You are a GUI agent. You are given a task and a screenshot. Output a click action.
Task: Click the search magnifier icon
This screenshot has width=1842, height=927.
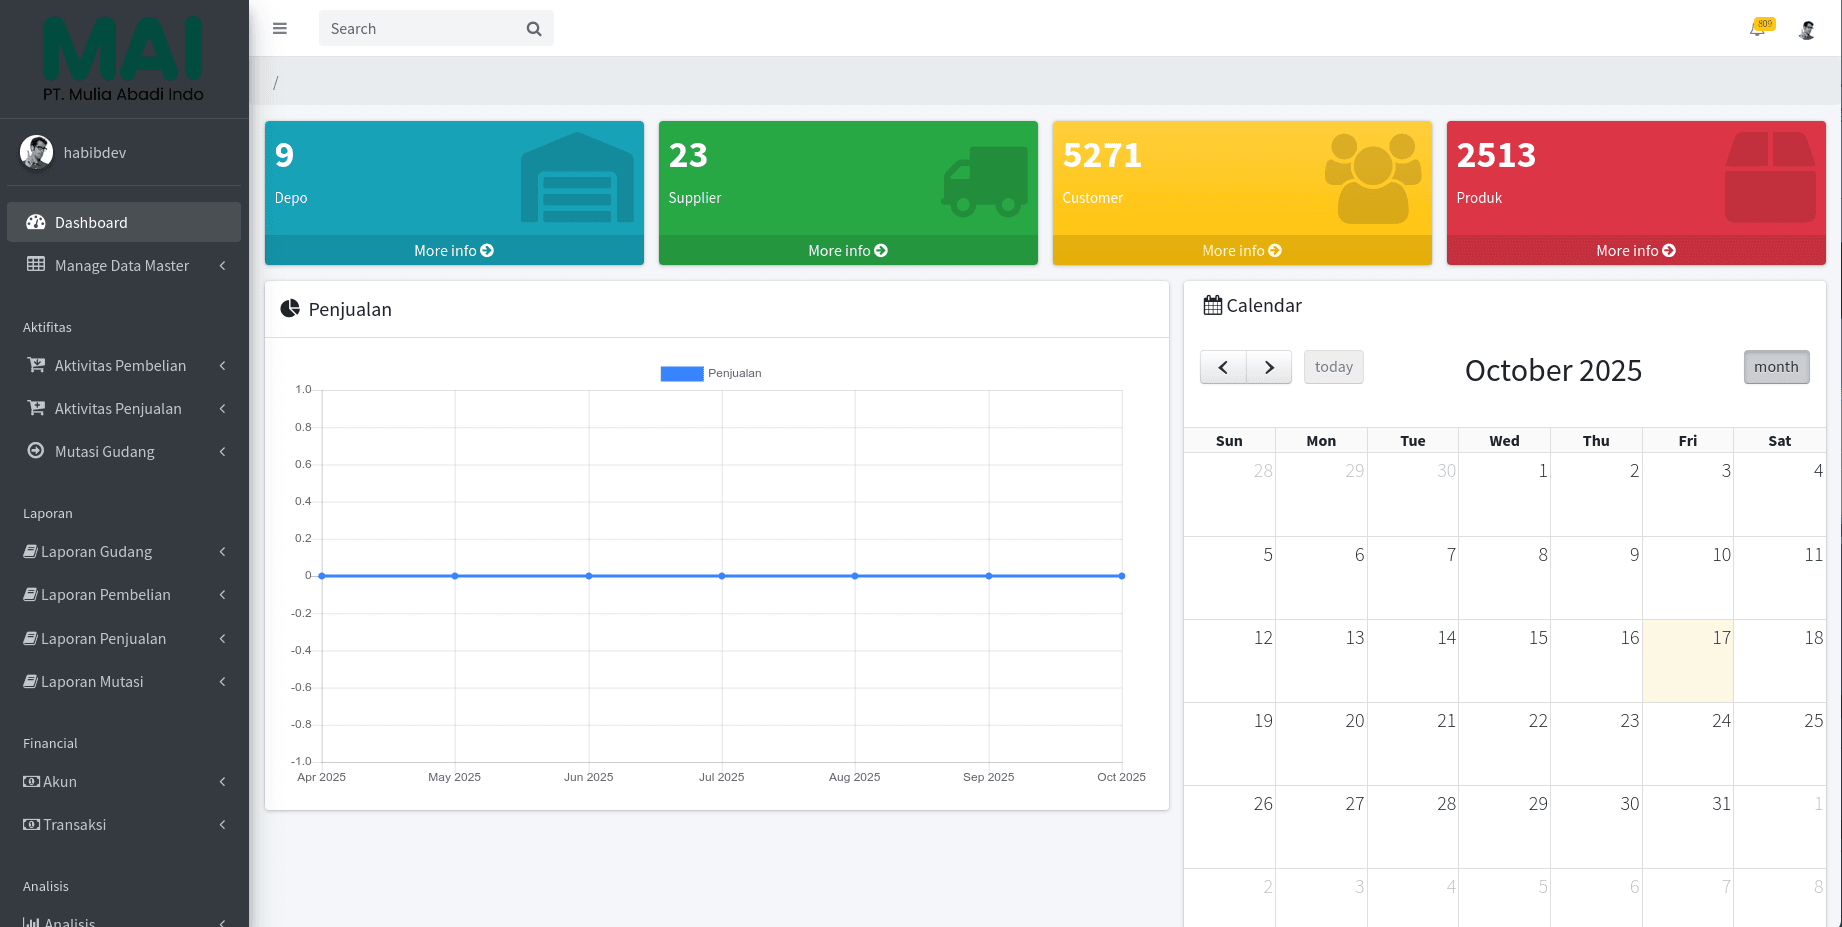(534, 29)
